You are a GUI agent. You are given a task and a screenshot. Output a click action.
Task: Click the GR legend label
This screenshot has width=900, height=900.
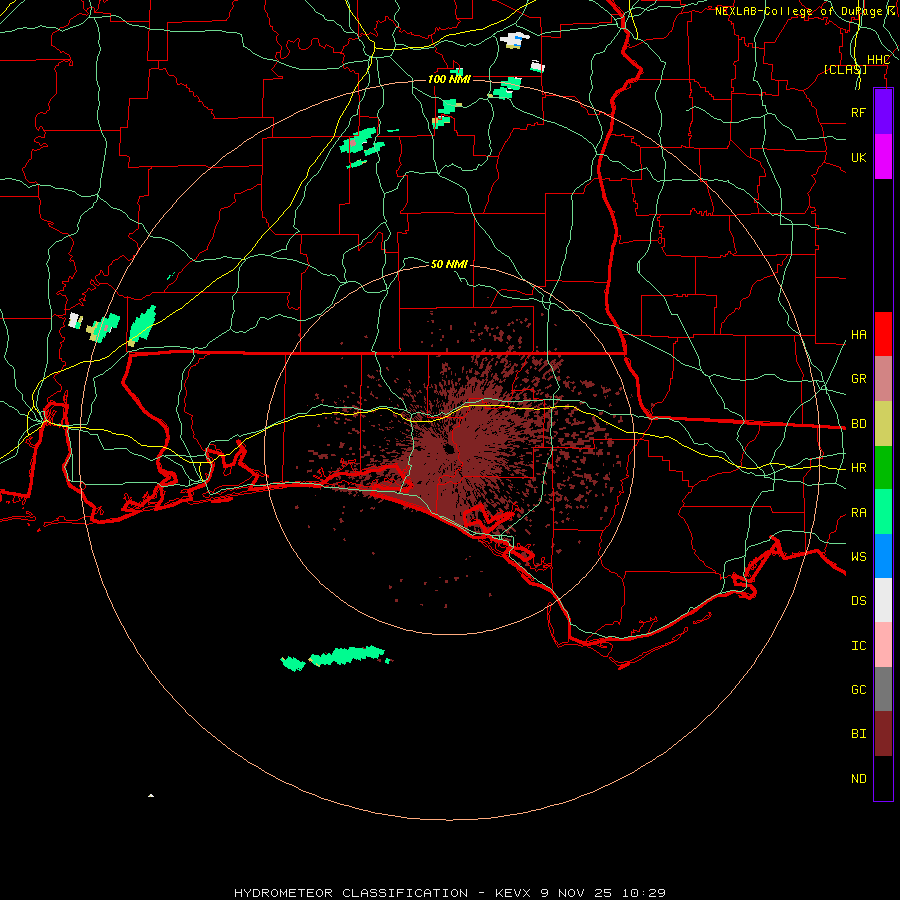[858, 379]
